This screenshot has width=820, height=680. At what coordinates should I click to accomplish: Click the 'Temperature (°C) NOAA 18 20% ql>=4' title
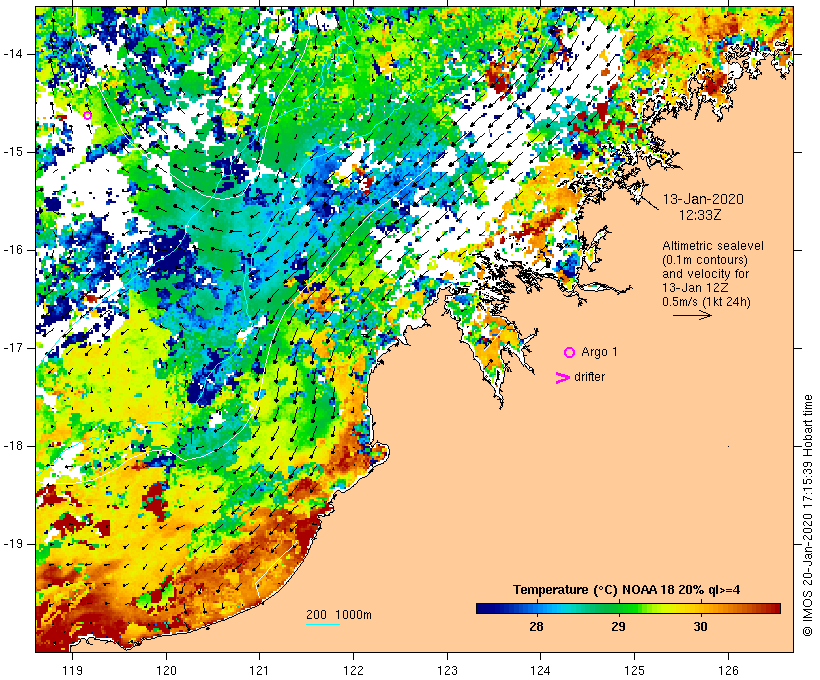(627, 590)
